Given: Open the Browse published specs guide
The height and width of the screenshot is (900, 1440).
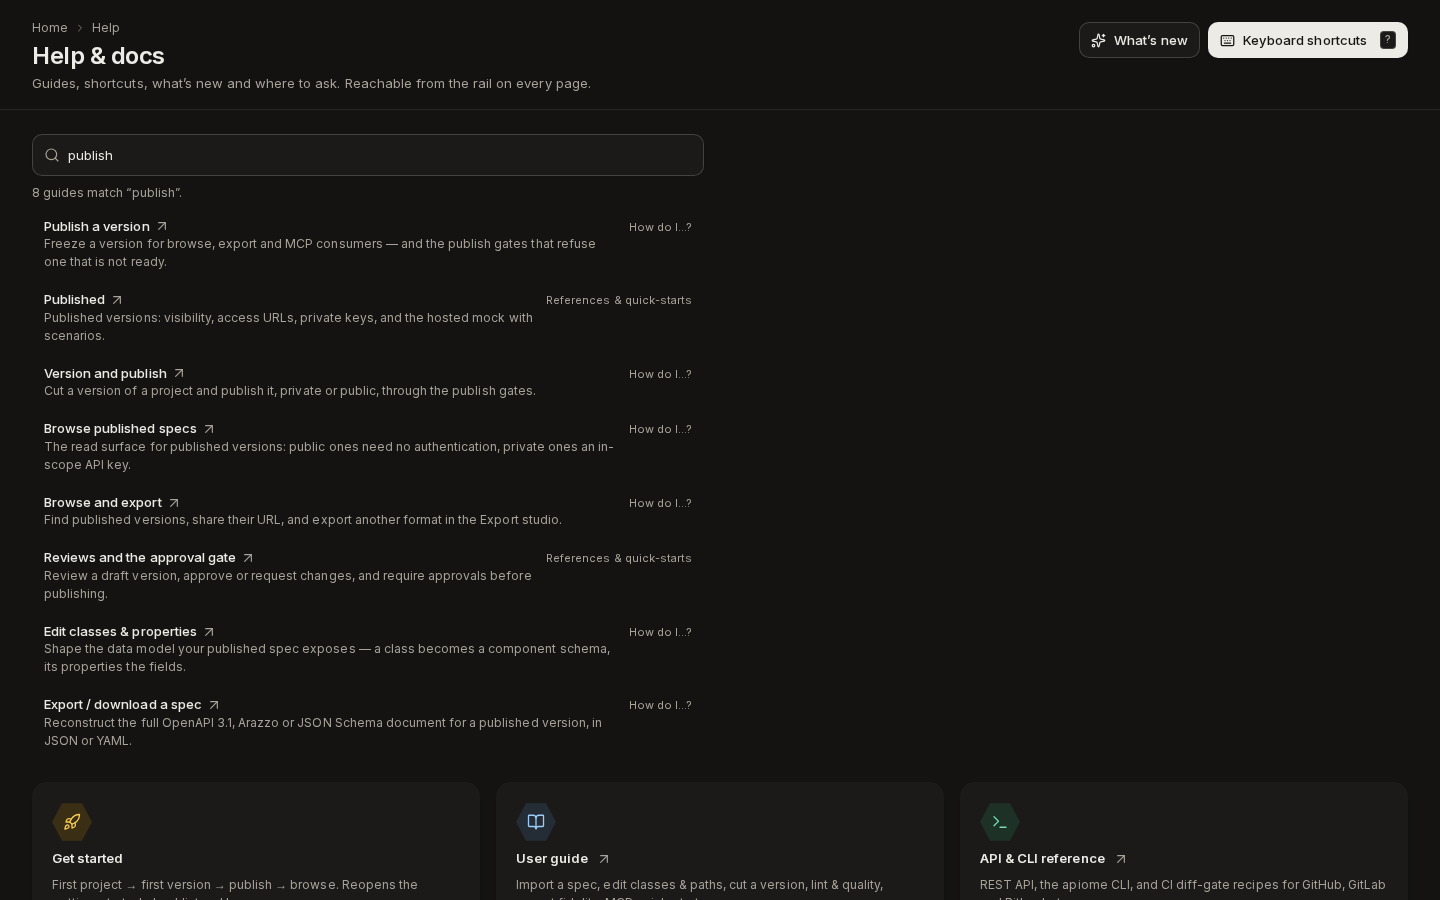Looking at the screenshot, I should coord(120,429).
